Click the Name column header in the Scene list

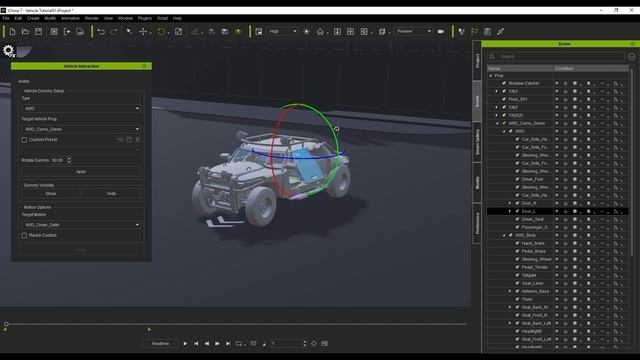520,69
